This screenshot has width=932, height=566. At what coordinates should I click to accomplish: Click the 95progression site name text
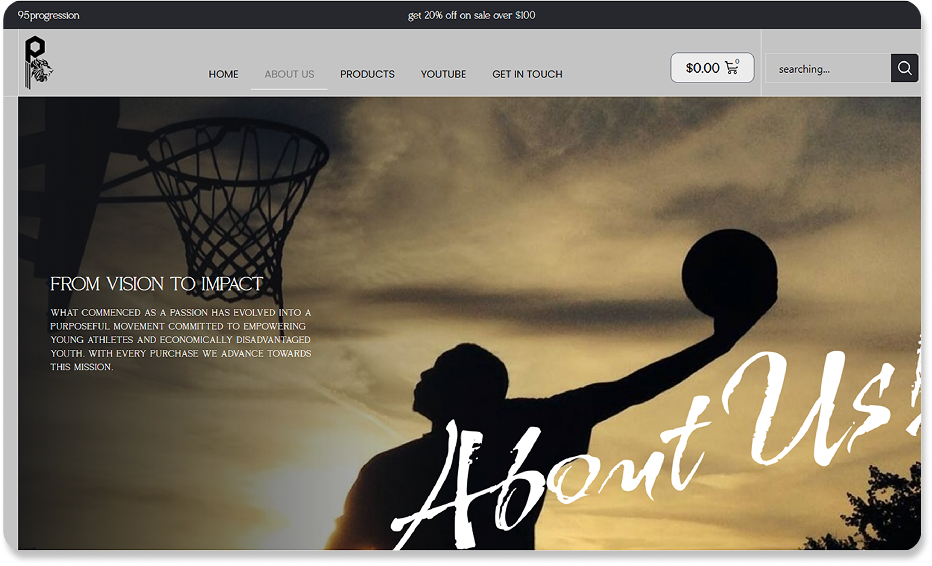48,15
